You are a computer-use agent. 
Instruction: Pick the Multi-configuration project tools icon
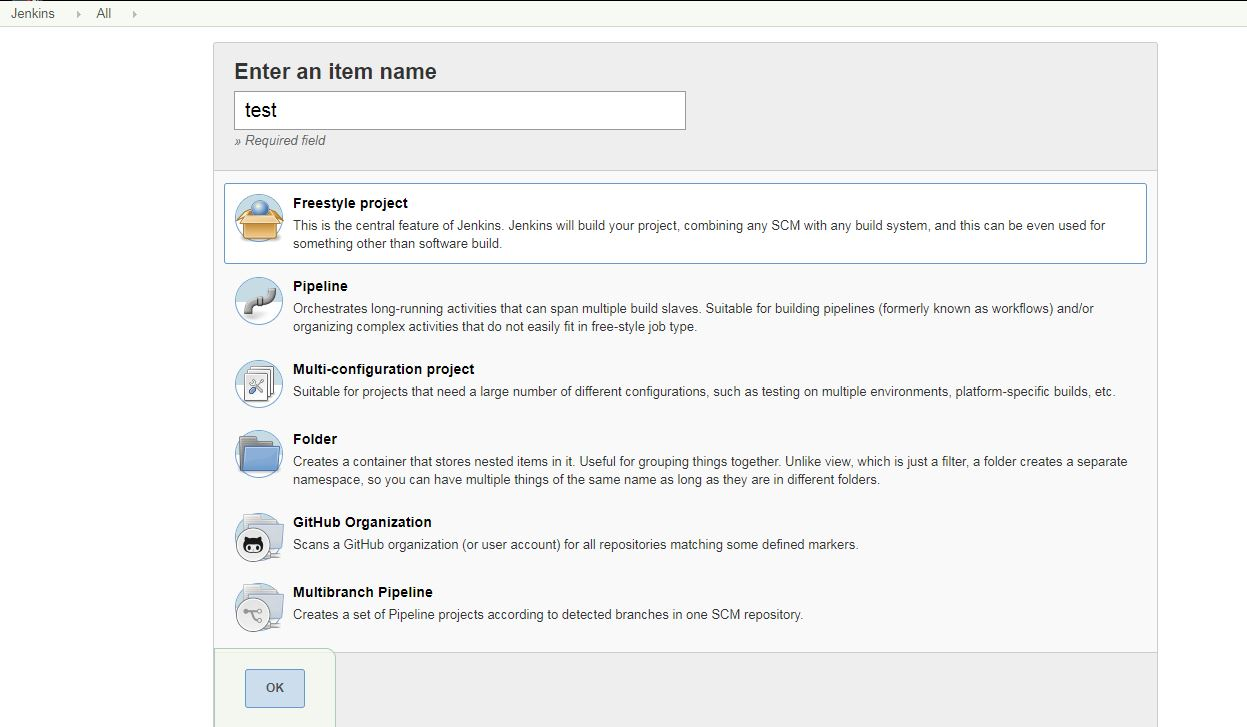(259, 384)
